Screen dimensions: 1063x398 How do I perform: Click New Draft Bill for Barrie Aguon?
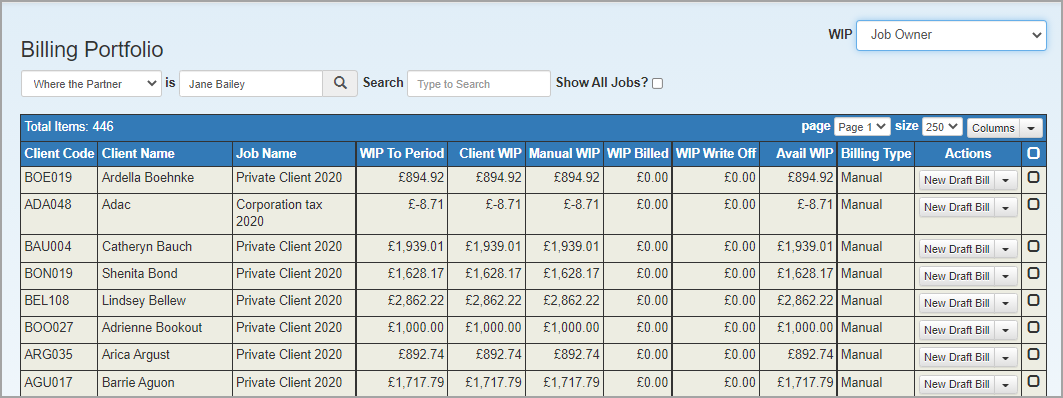[x=957, y=384]
